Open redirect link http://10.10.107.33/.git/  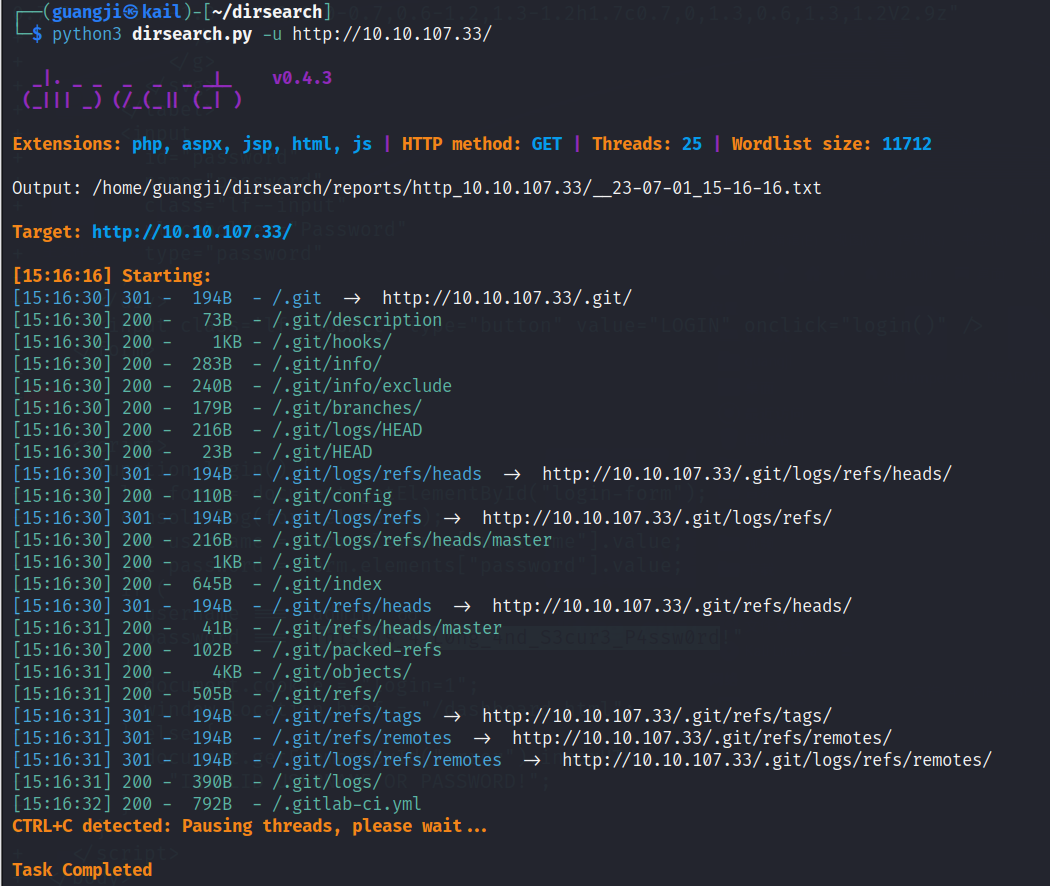click(x=507, y=298)
